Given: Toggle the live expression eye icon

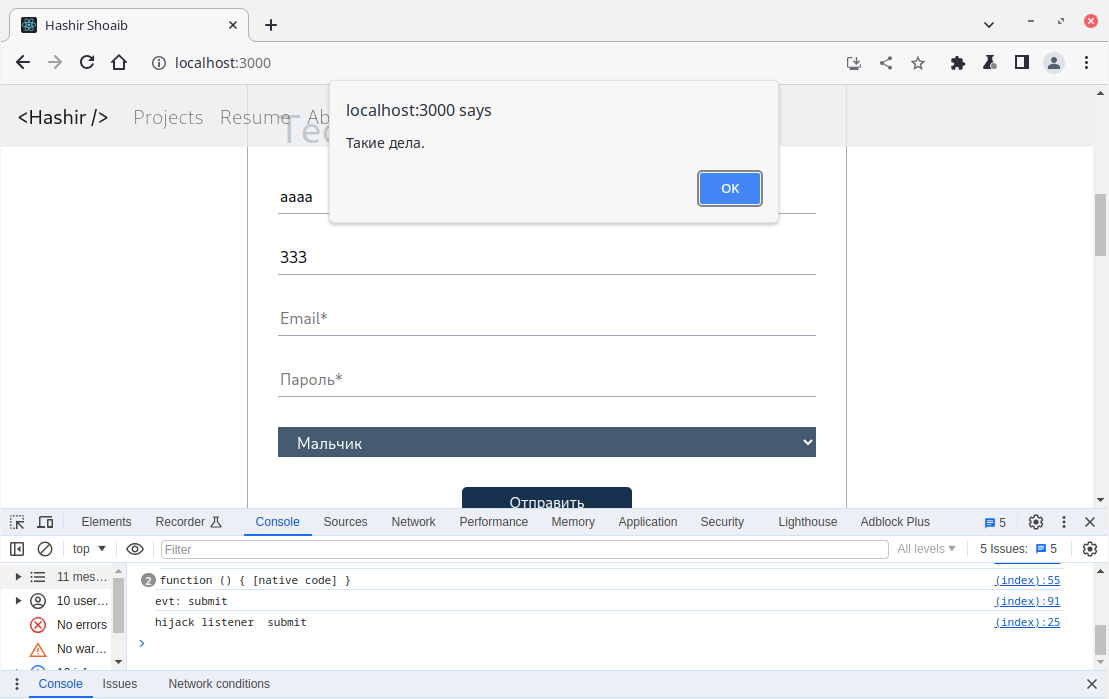Looking at the screenshot, I should (134, 549).
